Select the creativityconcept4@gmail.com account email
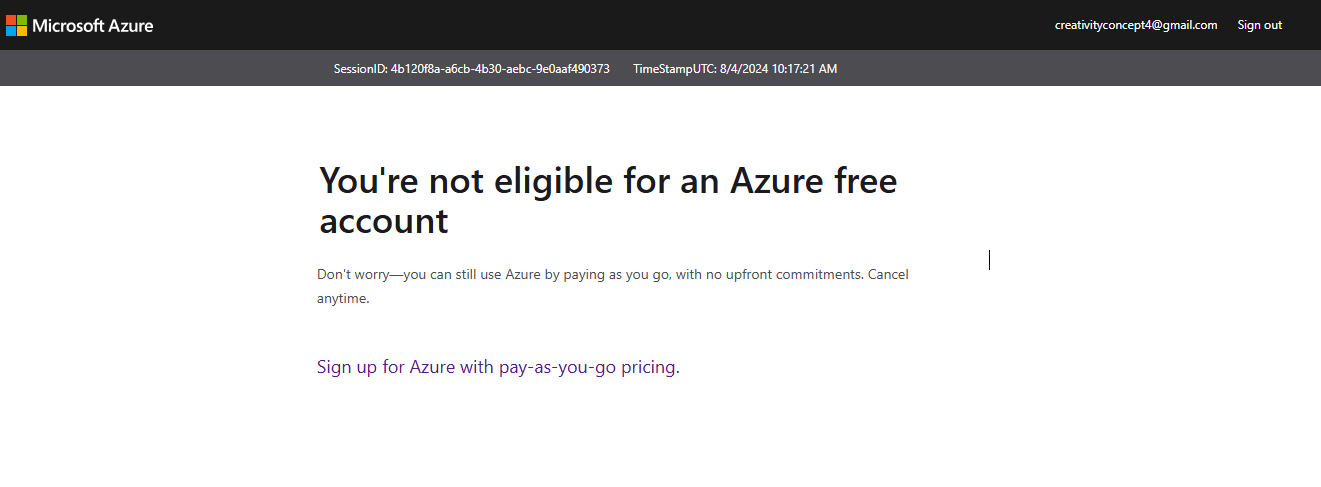The image size is (1321, 487). (x=1136, y=25)
